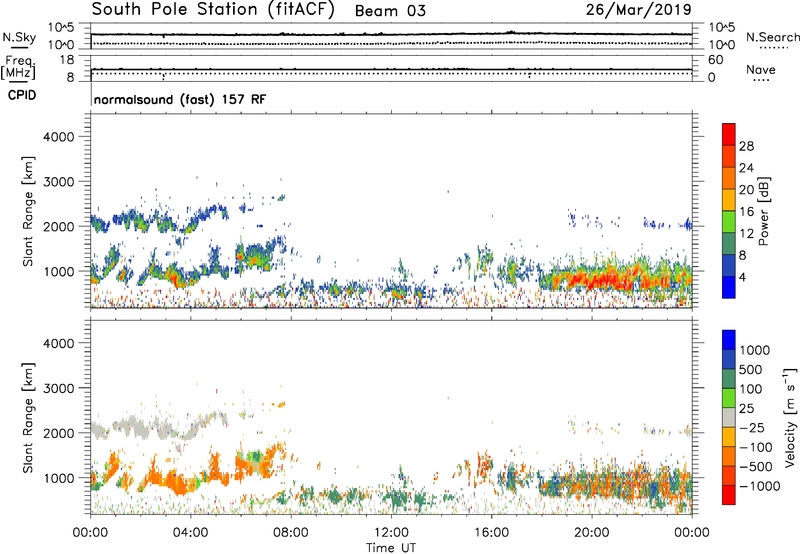The image size is (800, 554).
Task: Click the '60' label on the Nave axis
Action: [716, 60]
